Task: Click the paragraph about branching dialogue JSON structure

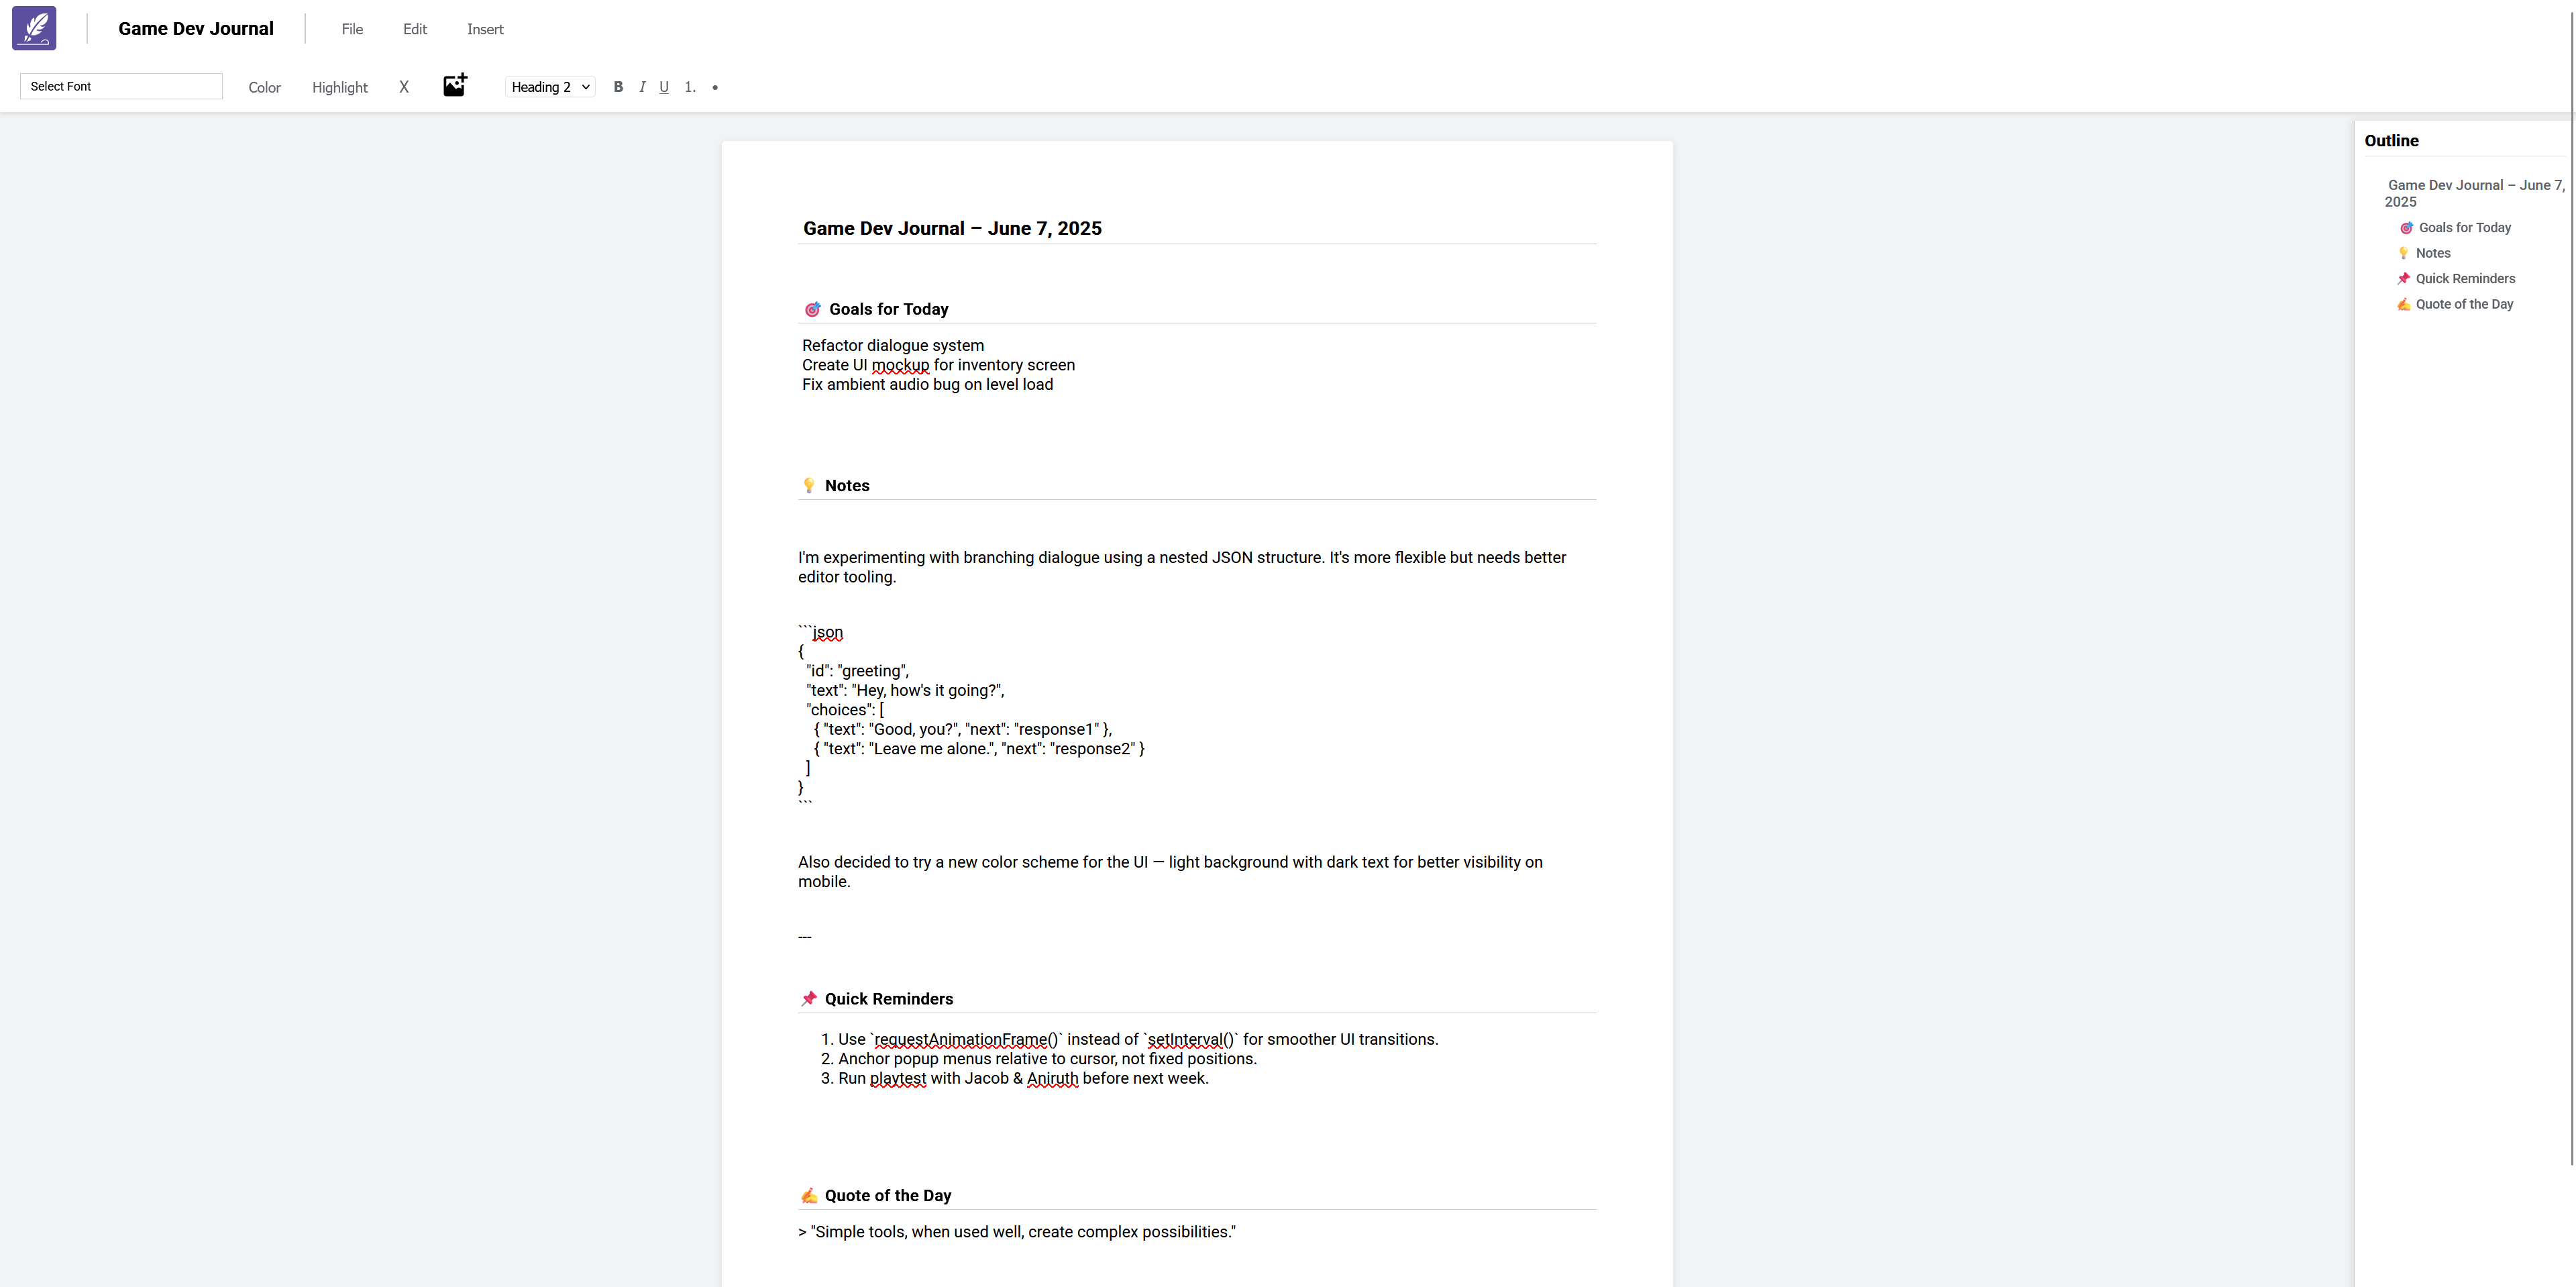Action: click(1182, 567)
